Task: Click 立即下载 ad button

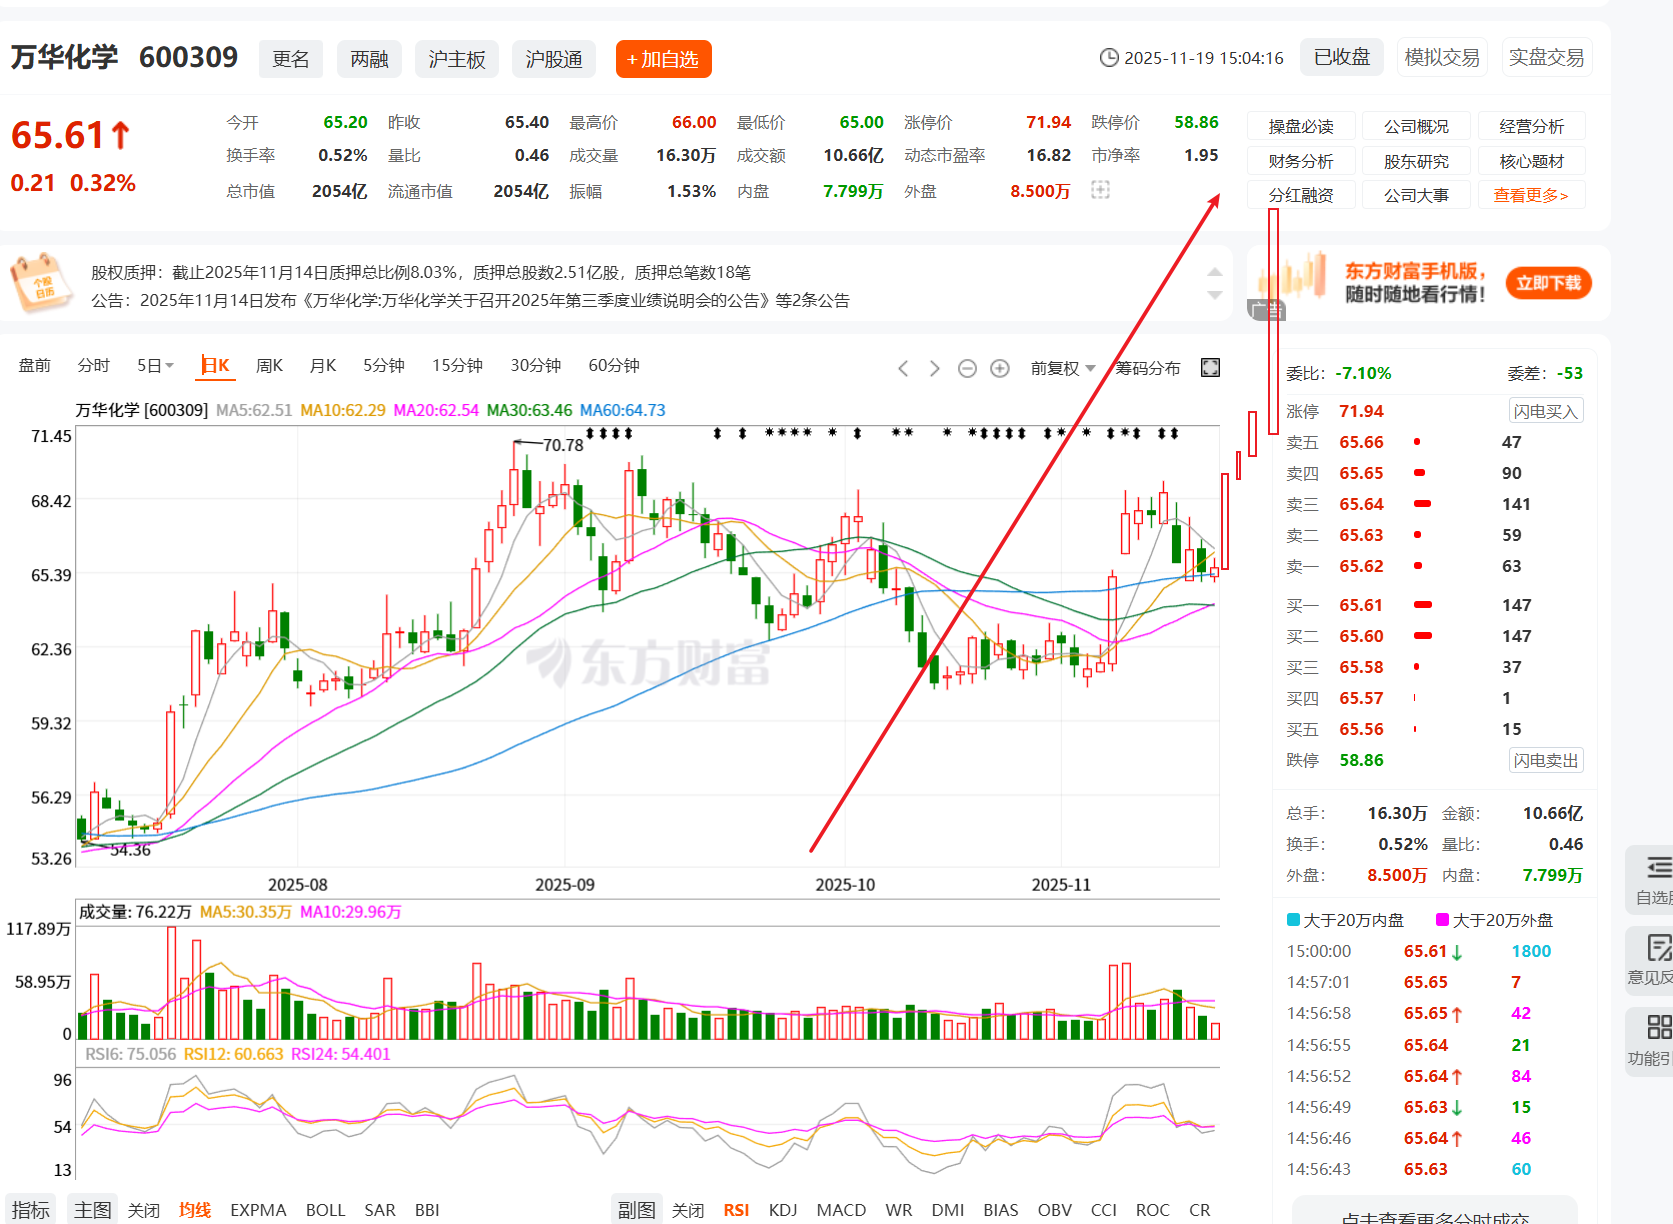Action: (x=1548, y=283)
